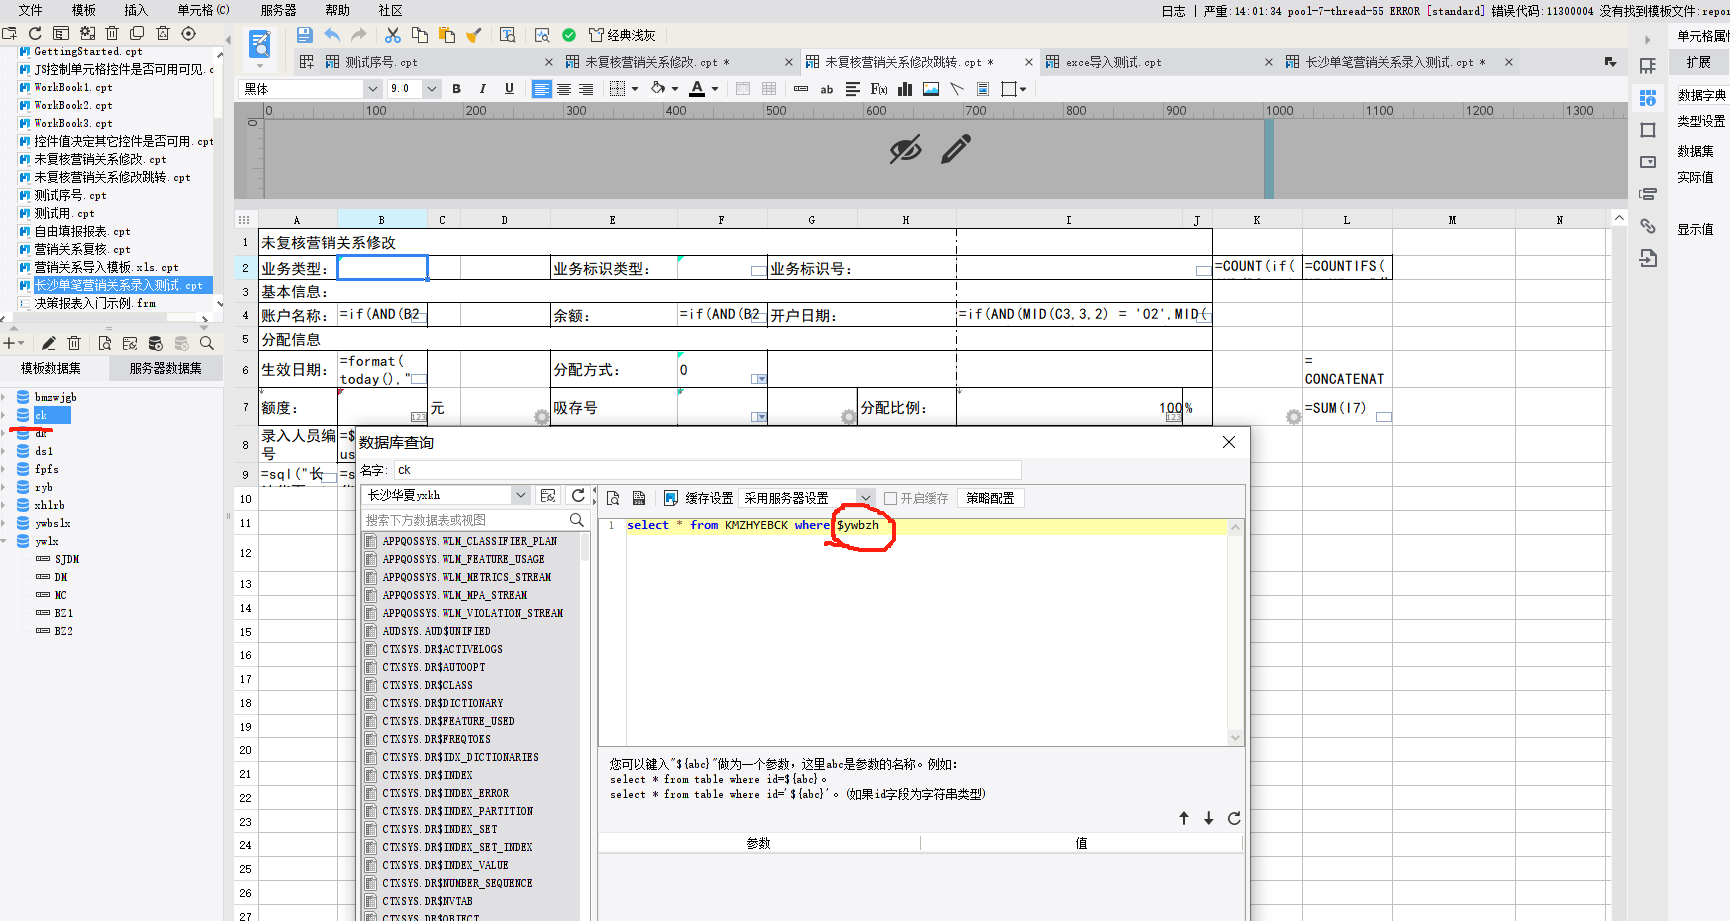
Task: Click into the SQL query editor line
Action: [x=925, y=526]
